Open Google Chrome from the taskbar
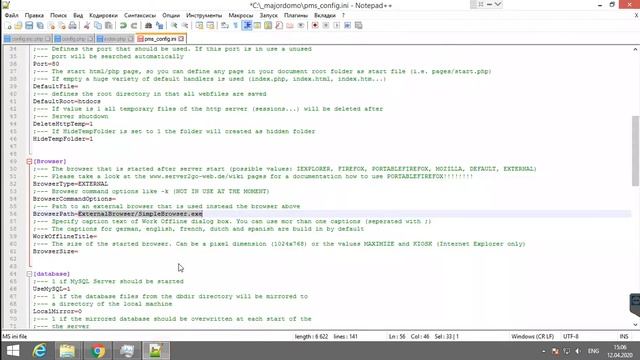 [x=98, y=351]
